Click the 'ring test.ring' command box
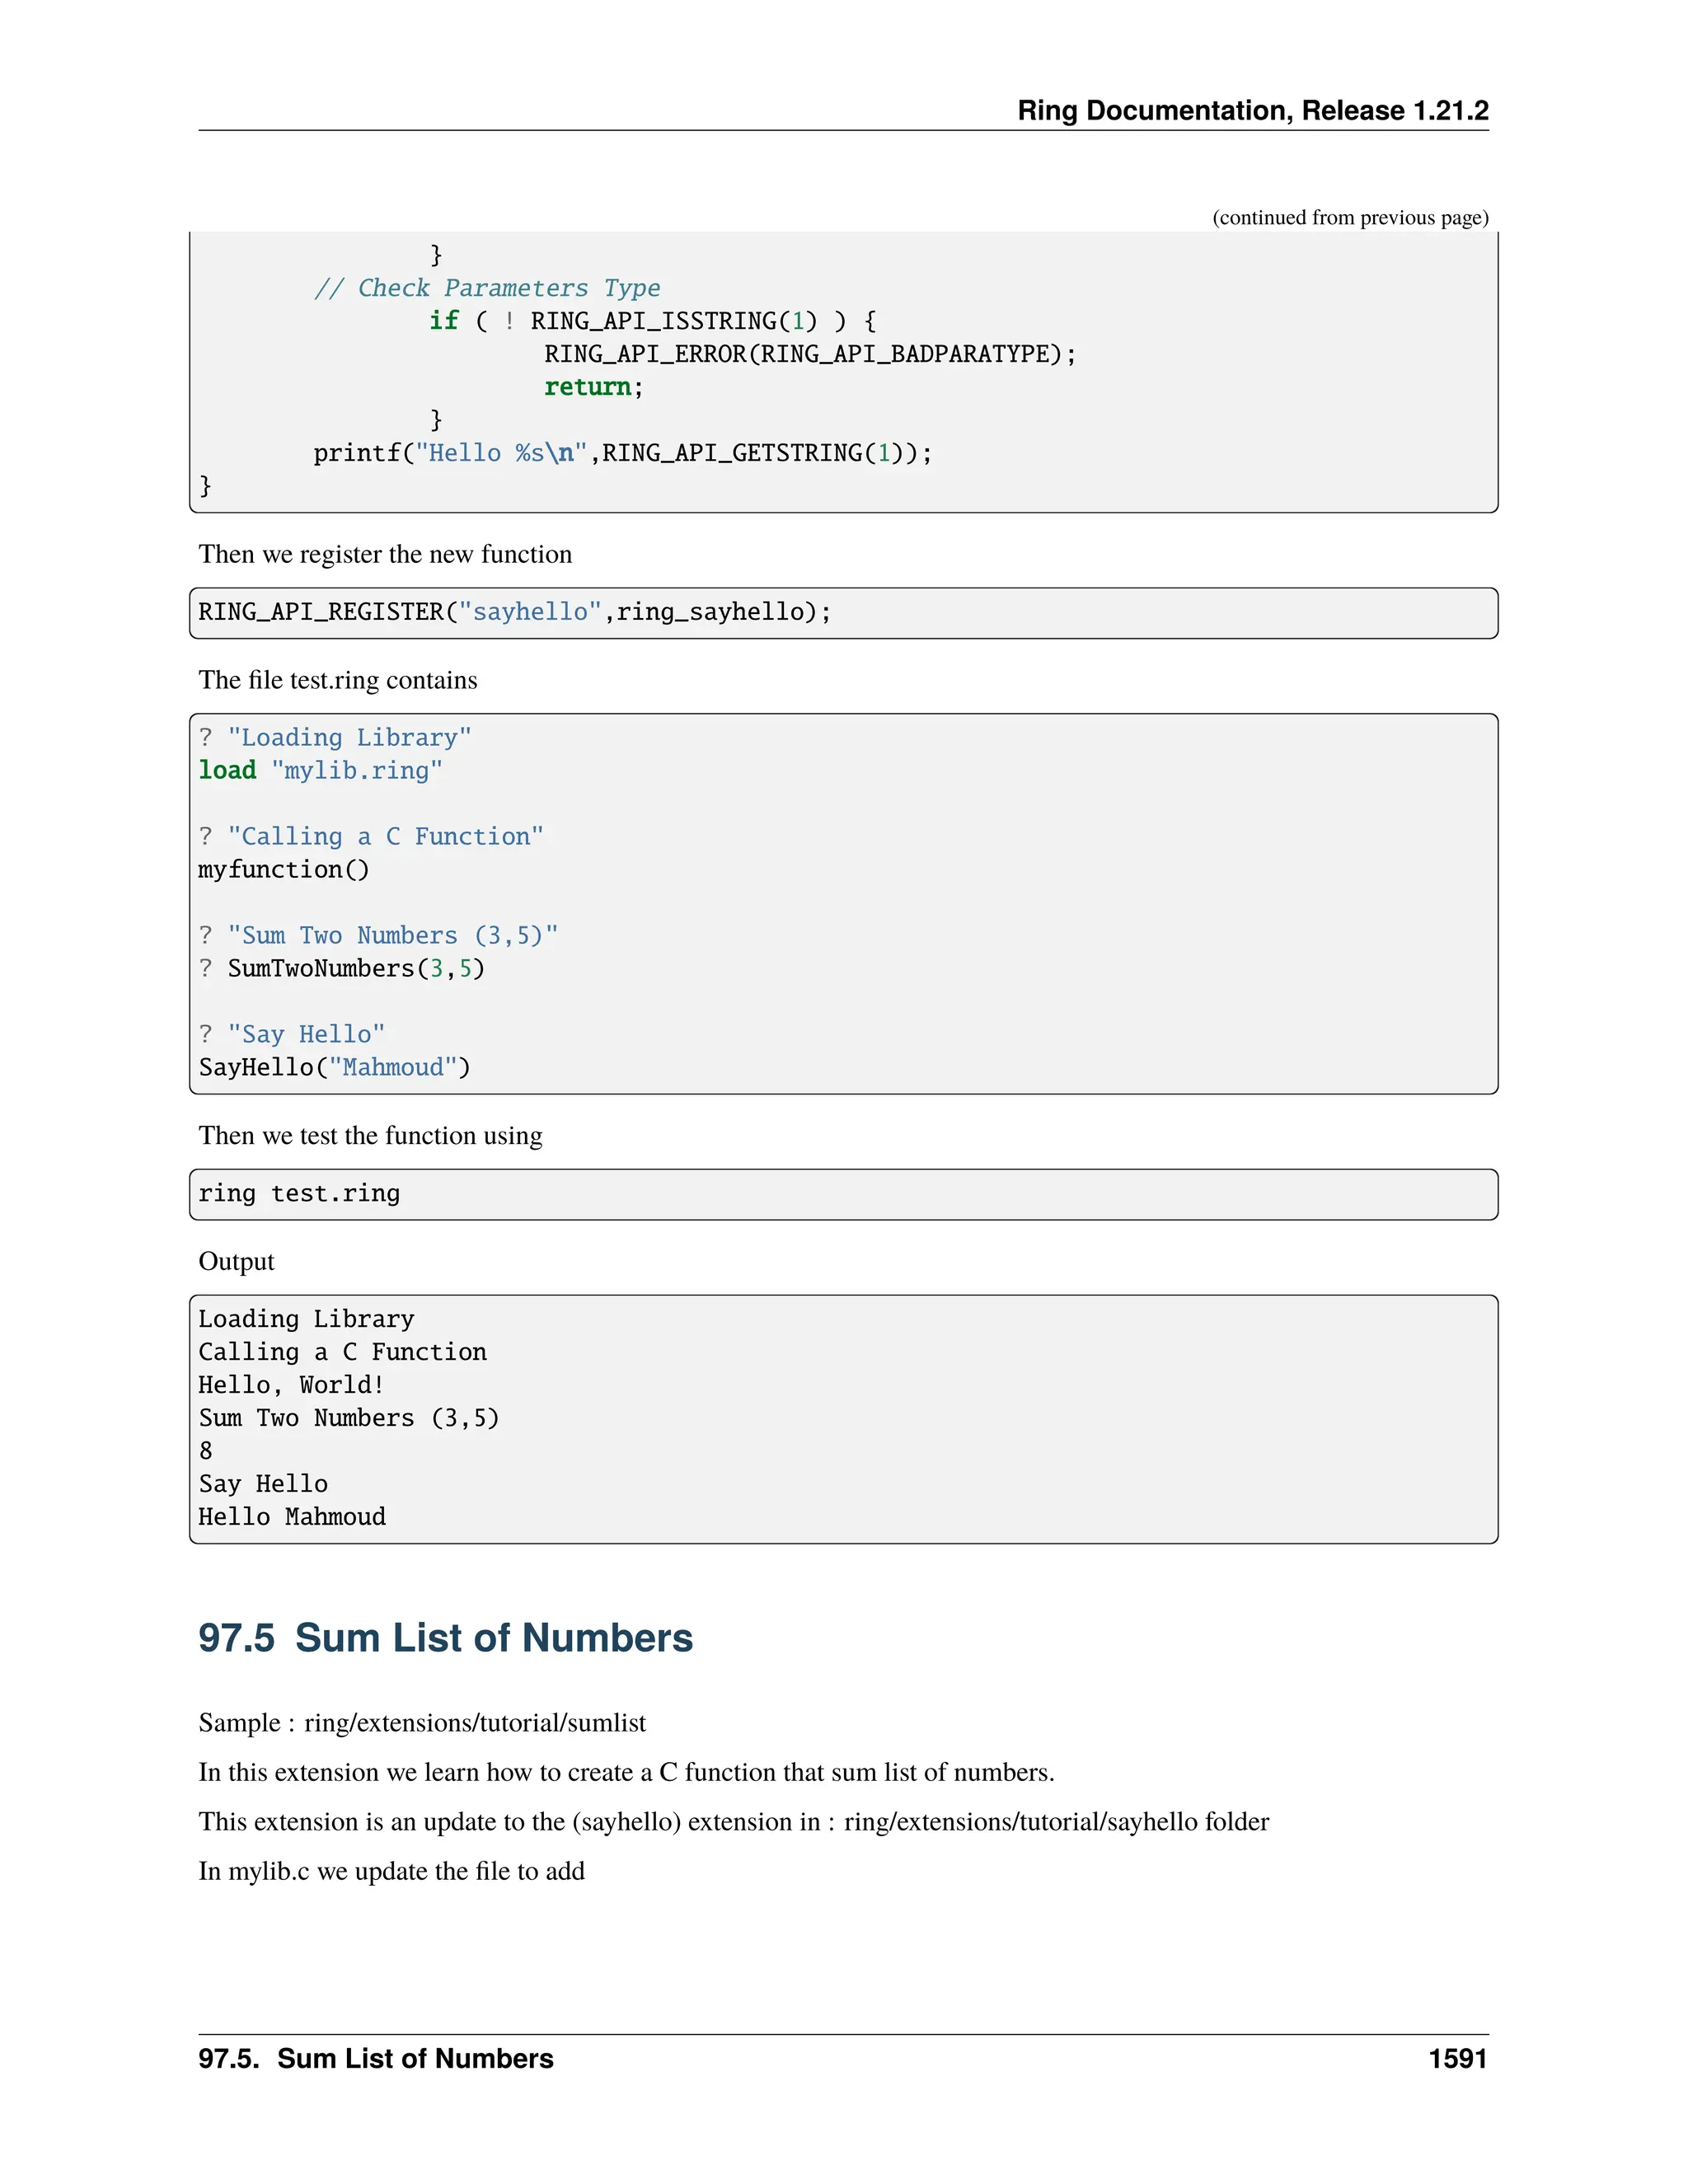The width and height of the screenshot is (1688, 2184). pyautogui.click(x=299, y=1194)
